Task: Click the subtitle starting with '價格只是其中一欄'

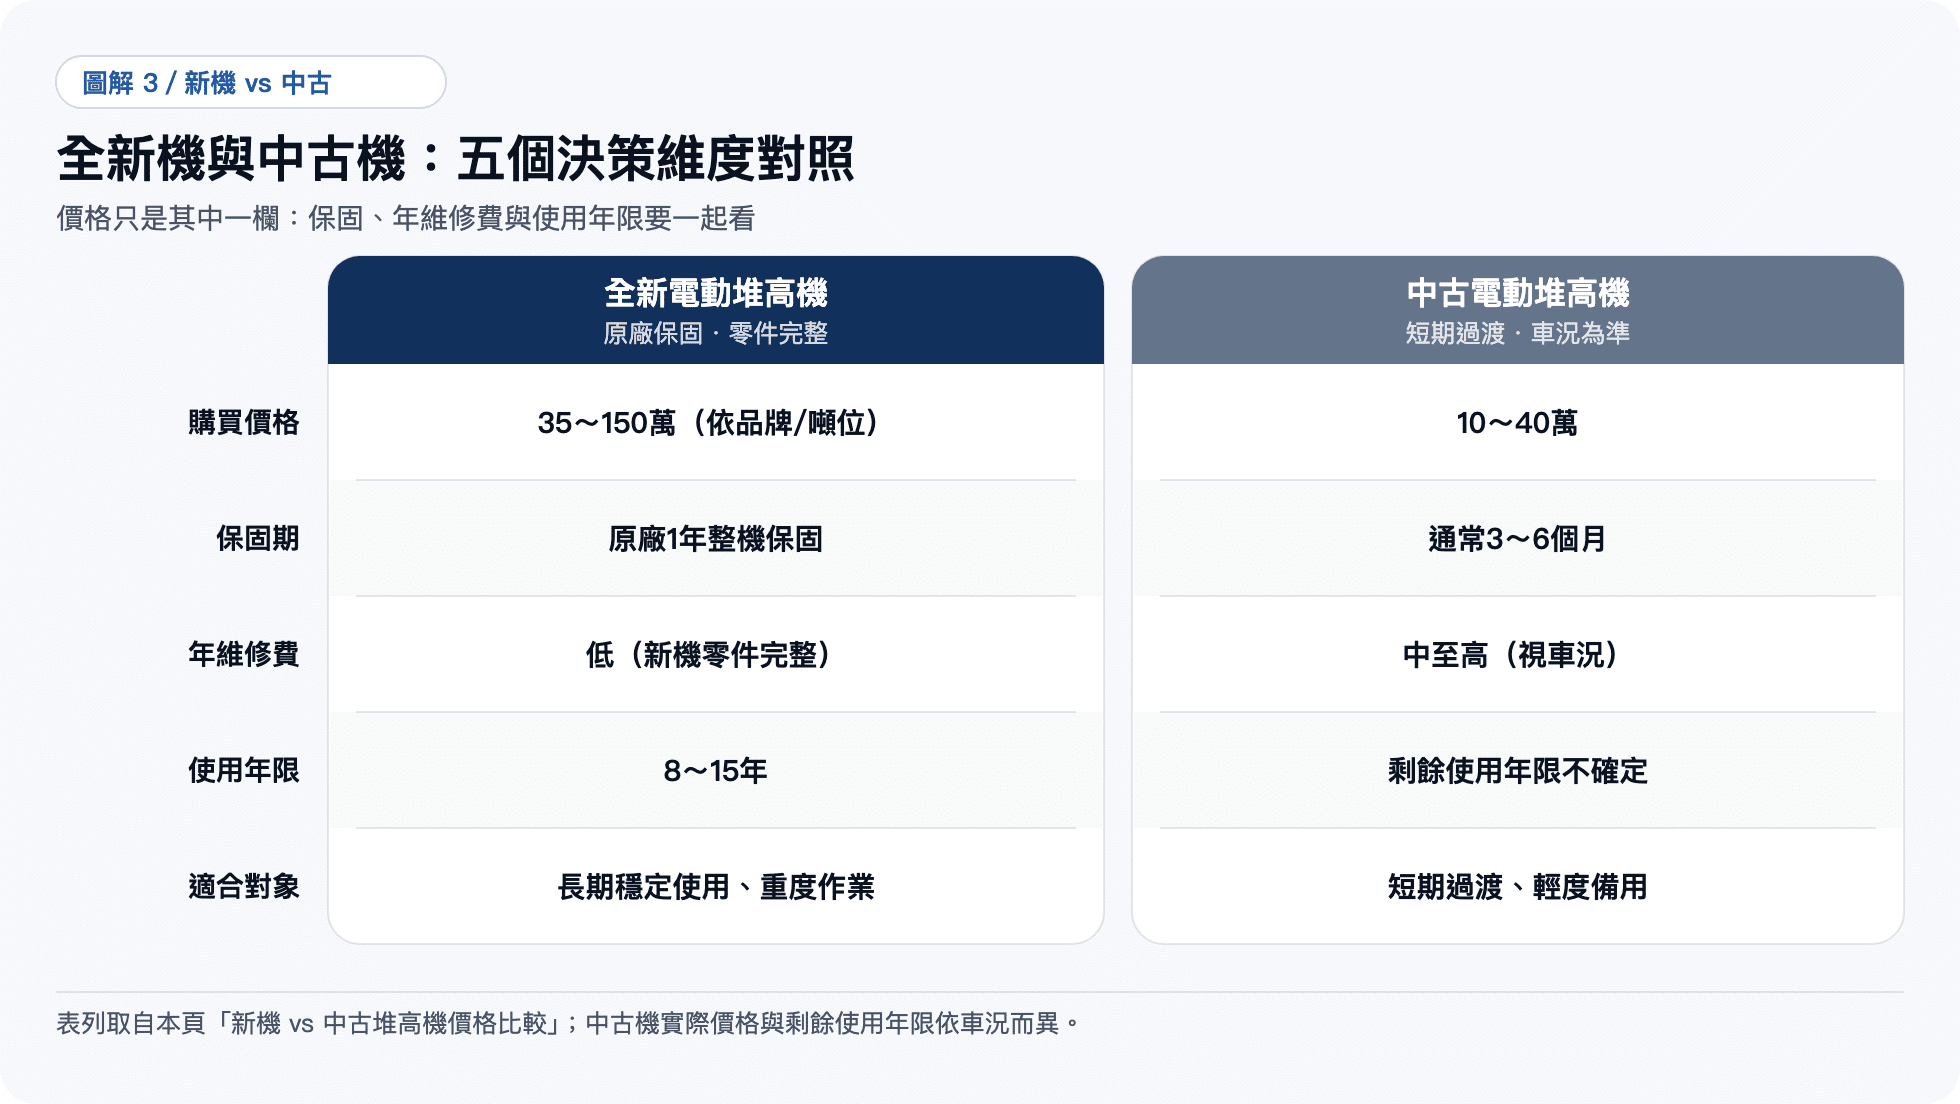Action: click(406, 218)
